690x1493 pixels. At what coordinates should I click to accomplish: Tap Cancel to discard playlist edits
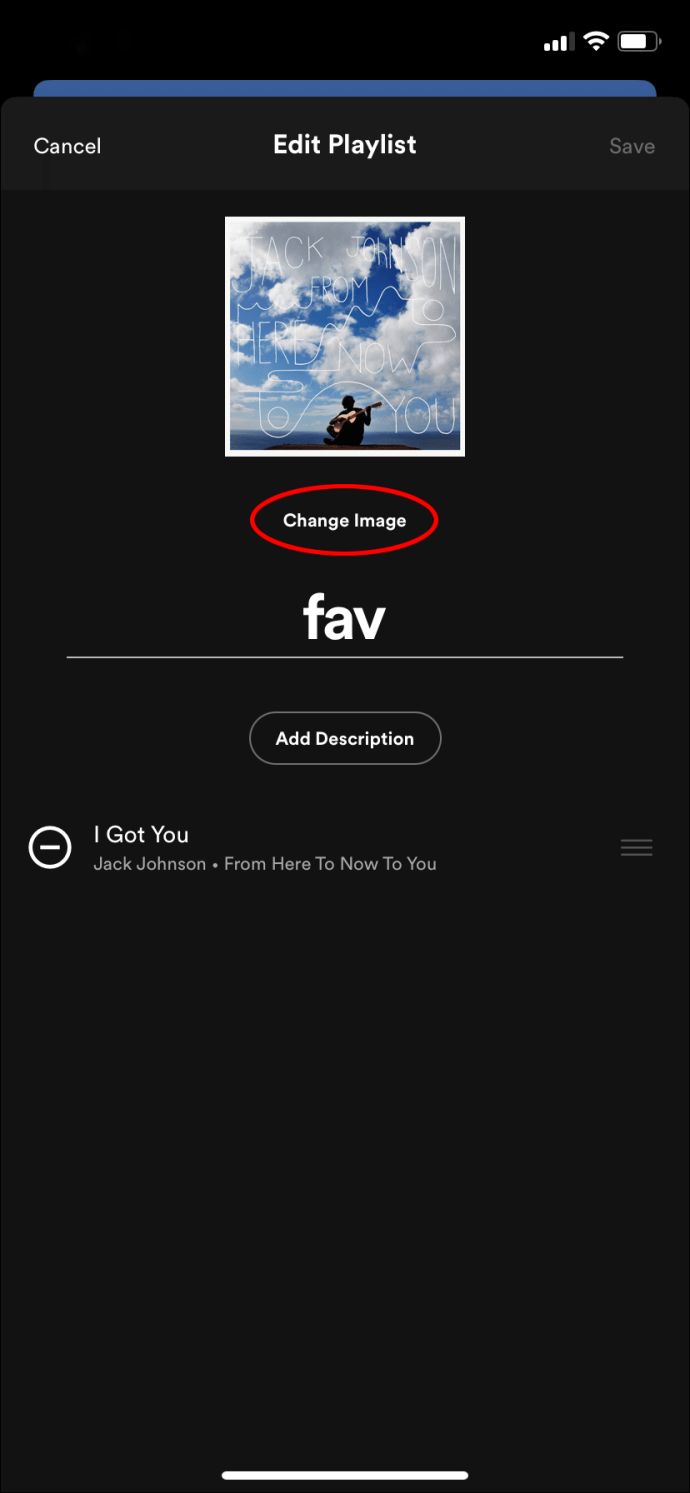tap(67, 146)
